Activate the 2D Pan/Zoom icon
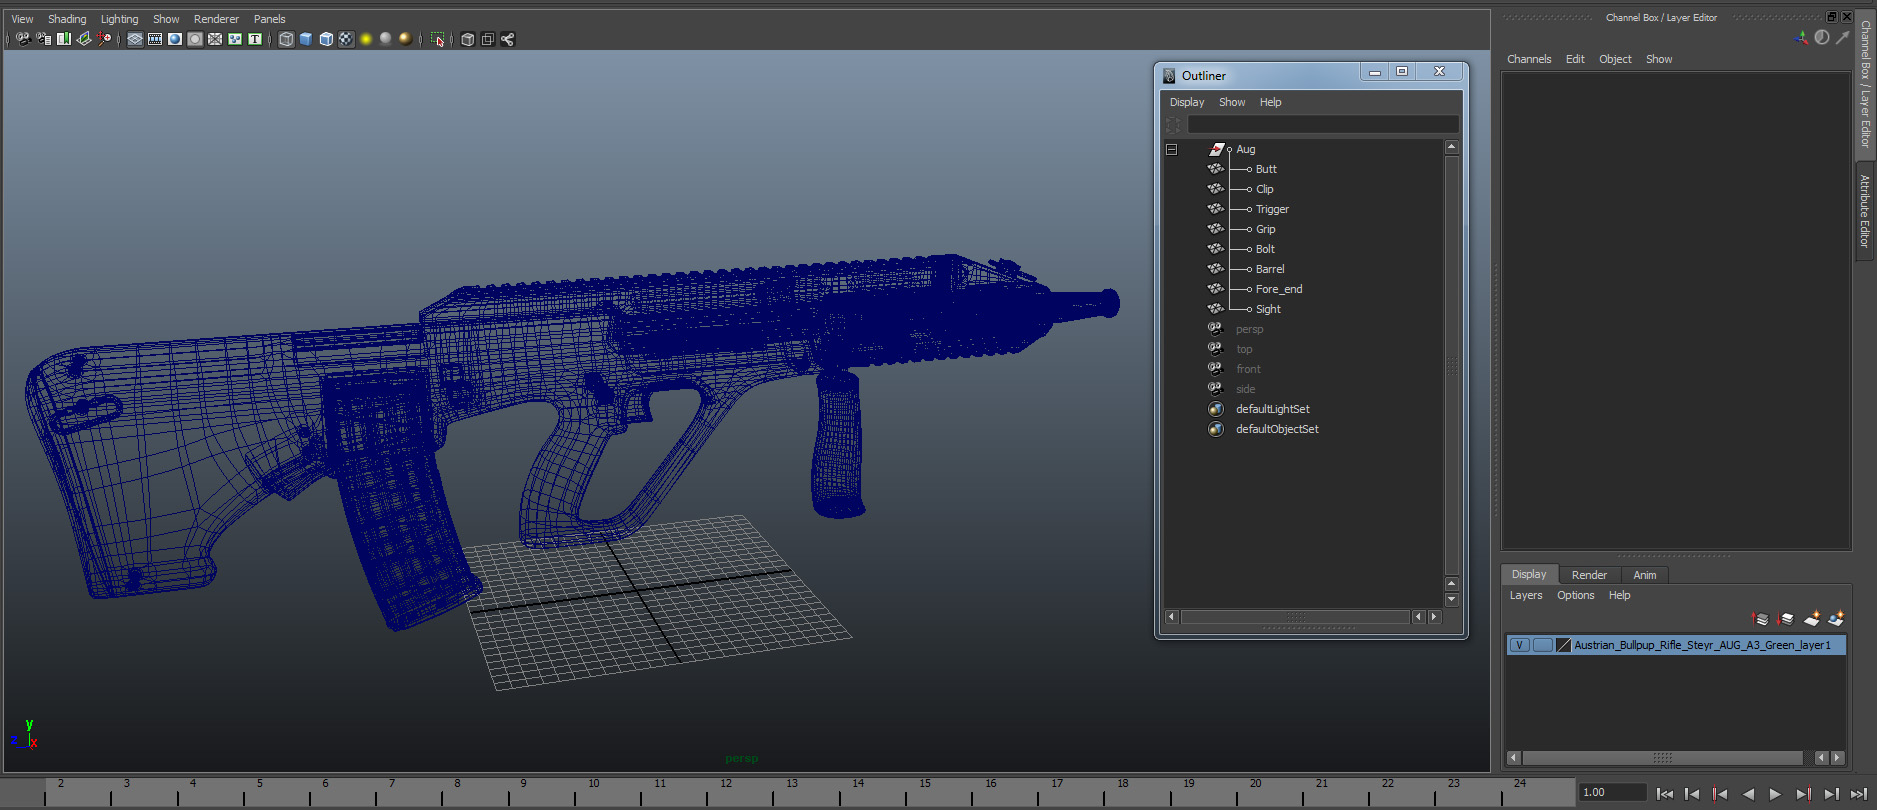 (x=104, y=39)
